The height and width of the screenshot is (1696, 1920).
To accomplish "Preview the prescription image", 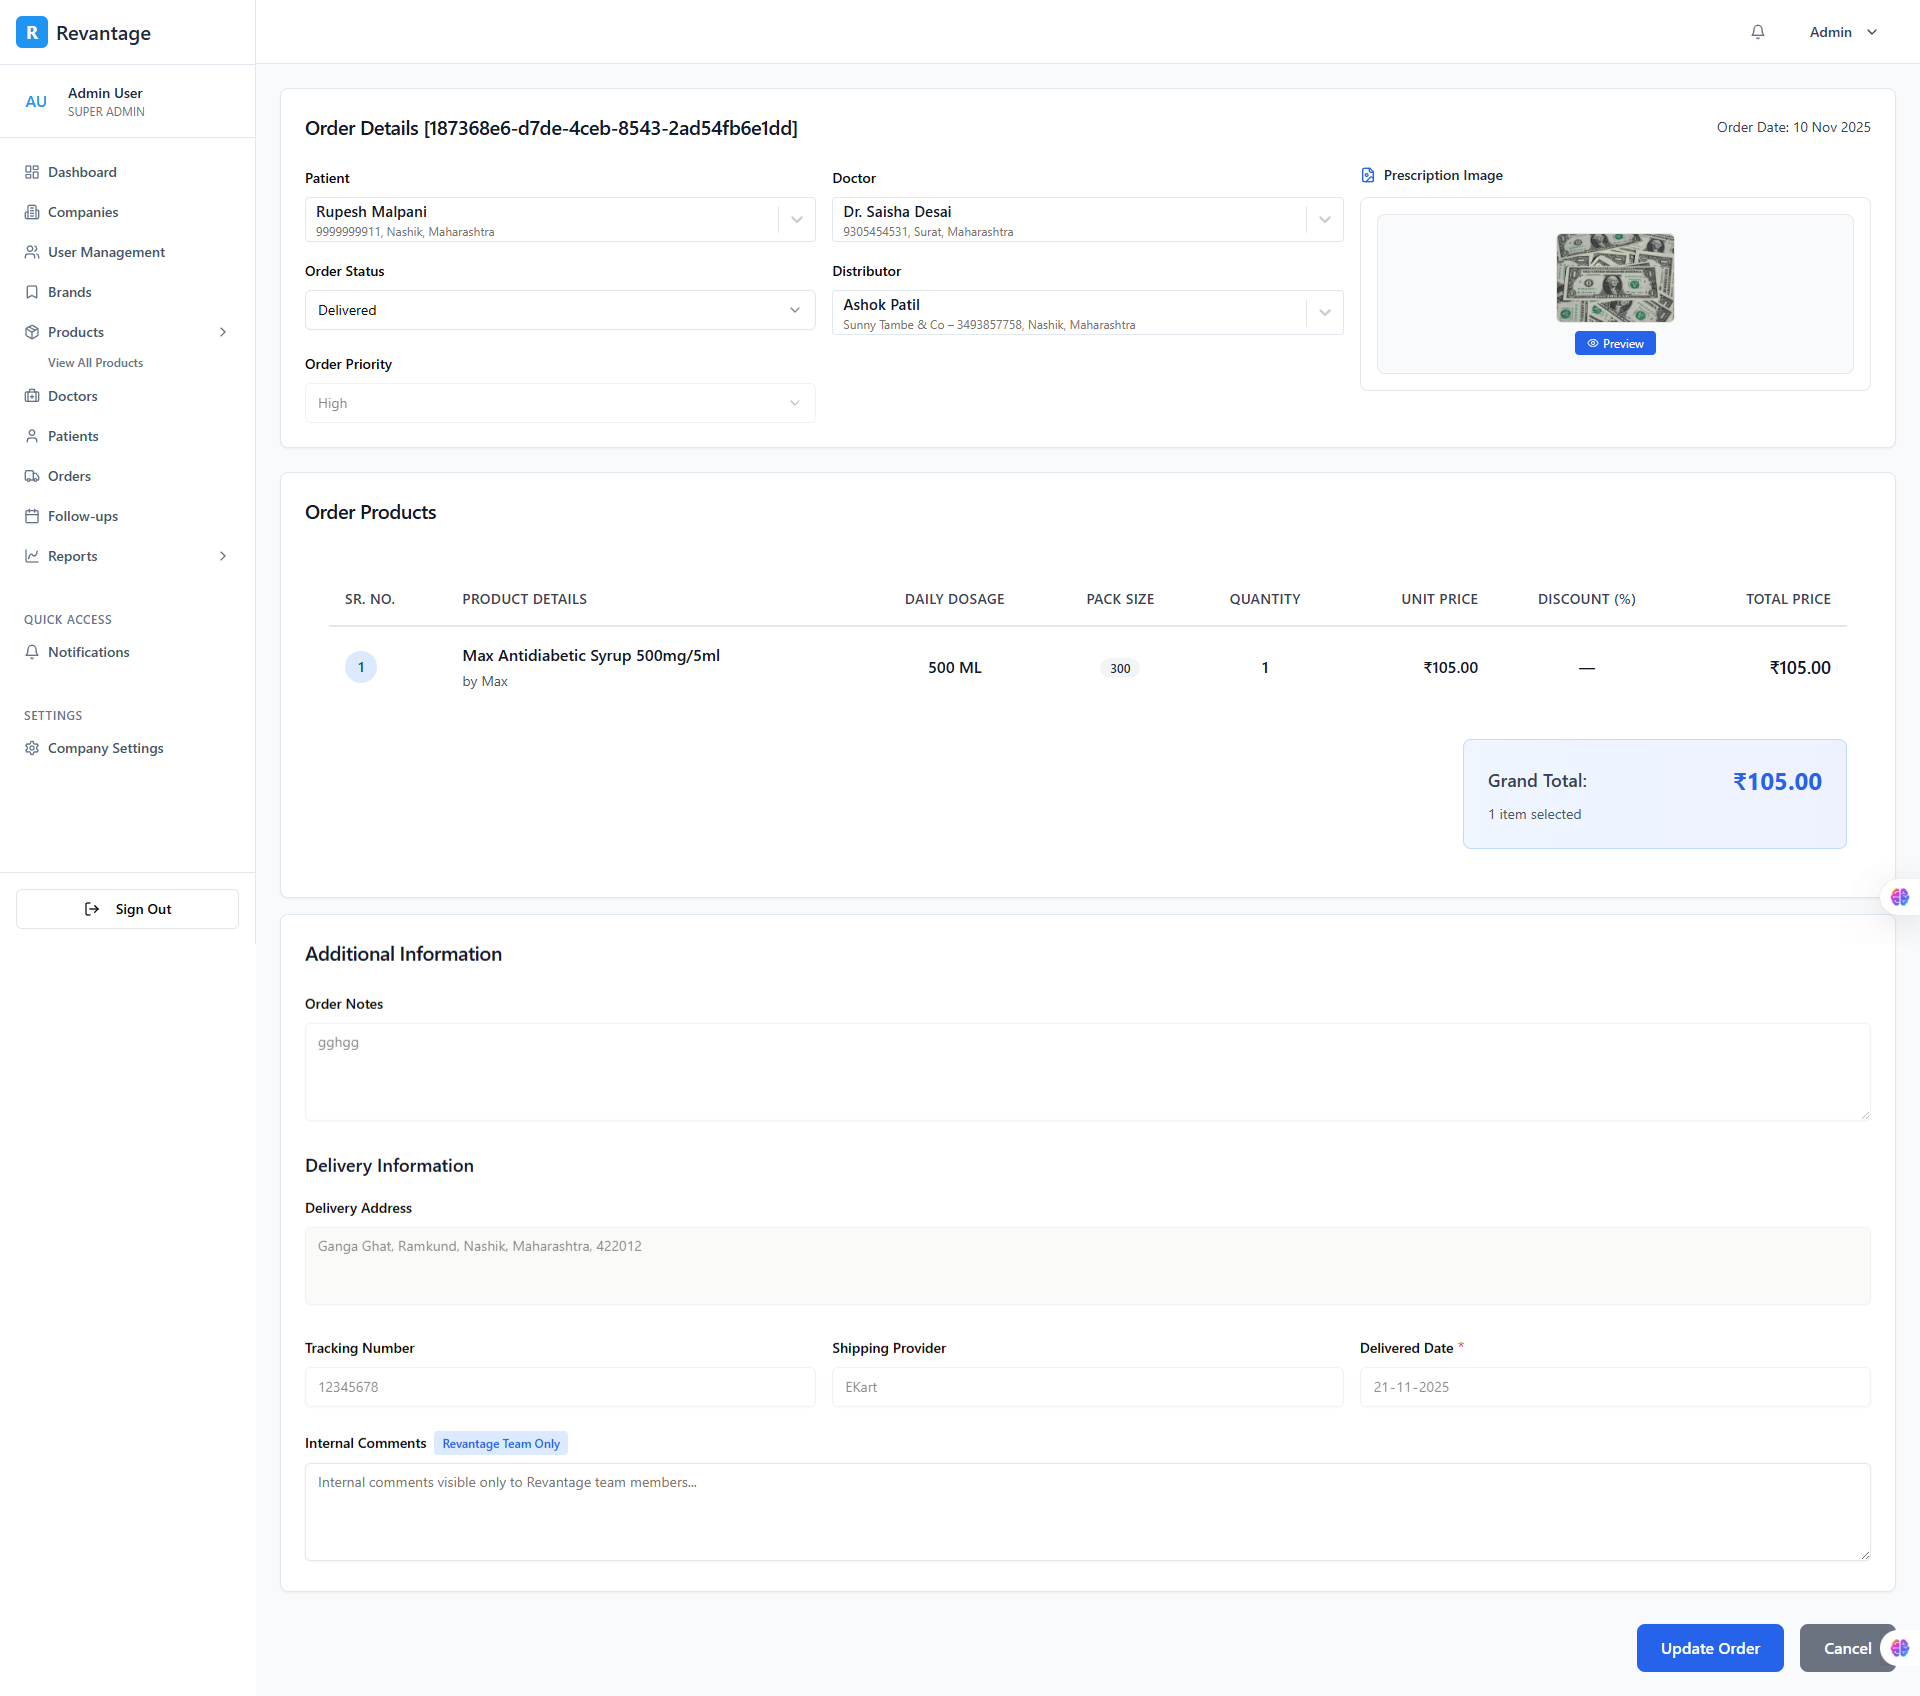I will 1614,343.
